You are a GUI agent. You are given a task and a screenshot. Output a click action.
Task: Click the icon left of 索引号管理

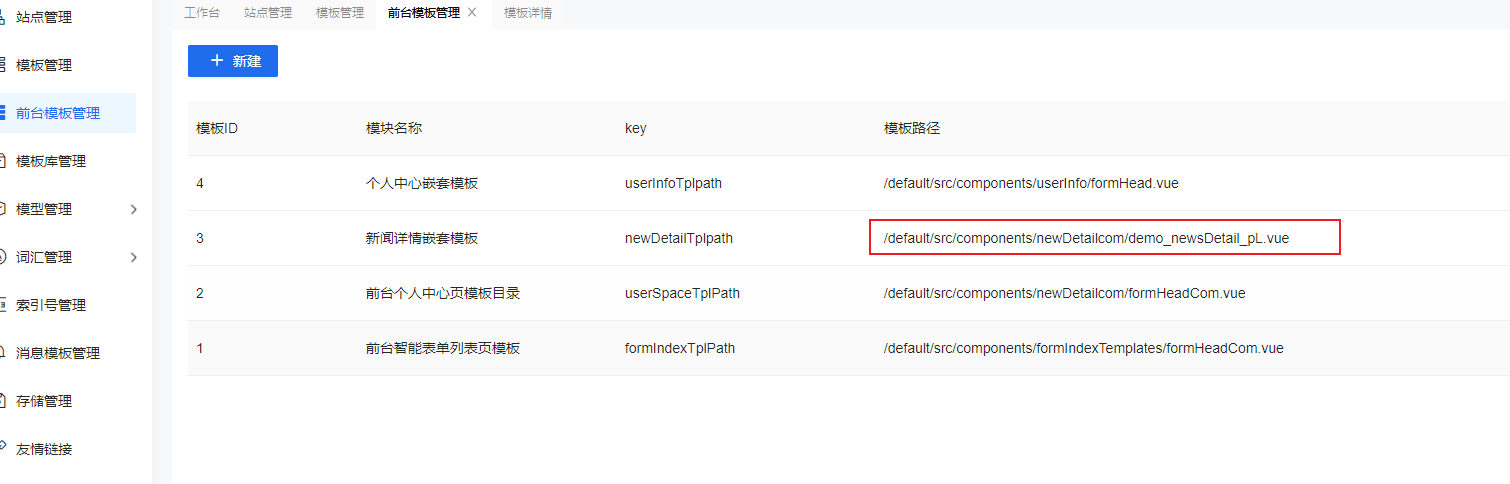pos(3,305)
